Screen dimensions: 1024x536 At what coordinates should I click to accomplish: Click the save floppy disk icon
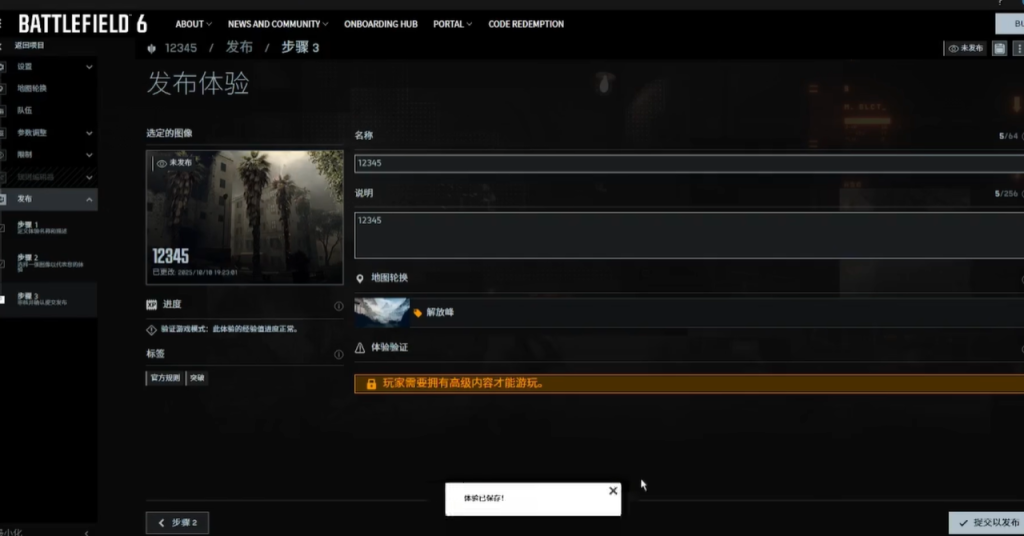click(x=999, y=48)
